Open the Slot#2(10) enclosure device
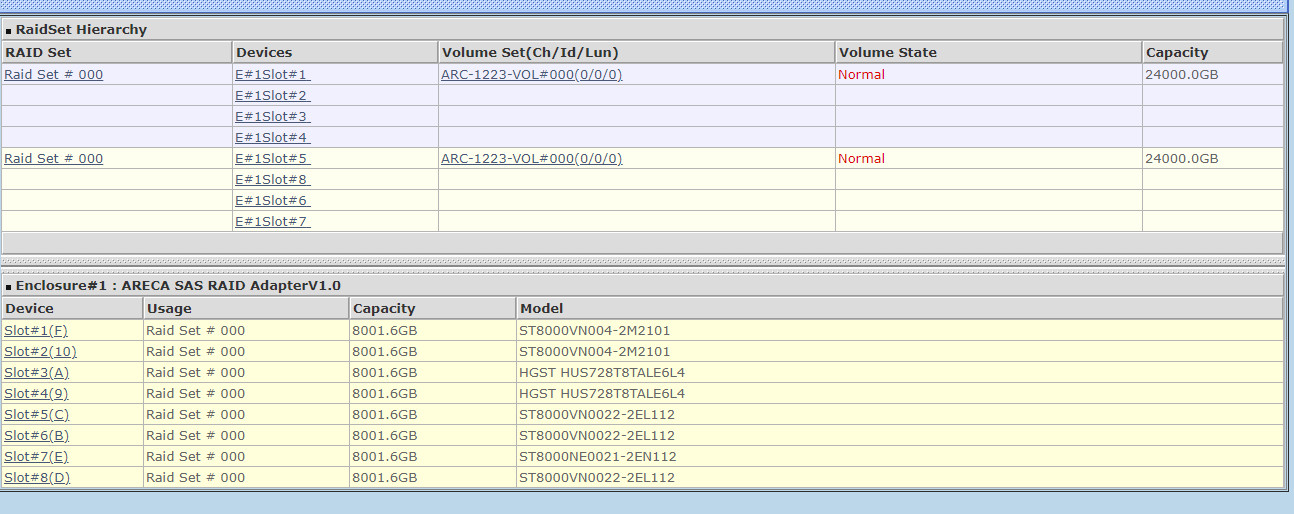Viewport: 1294px width, 514px height. pos(40,352)
